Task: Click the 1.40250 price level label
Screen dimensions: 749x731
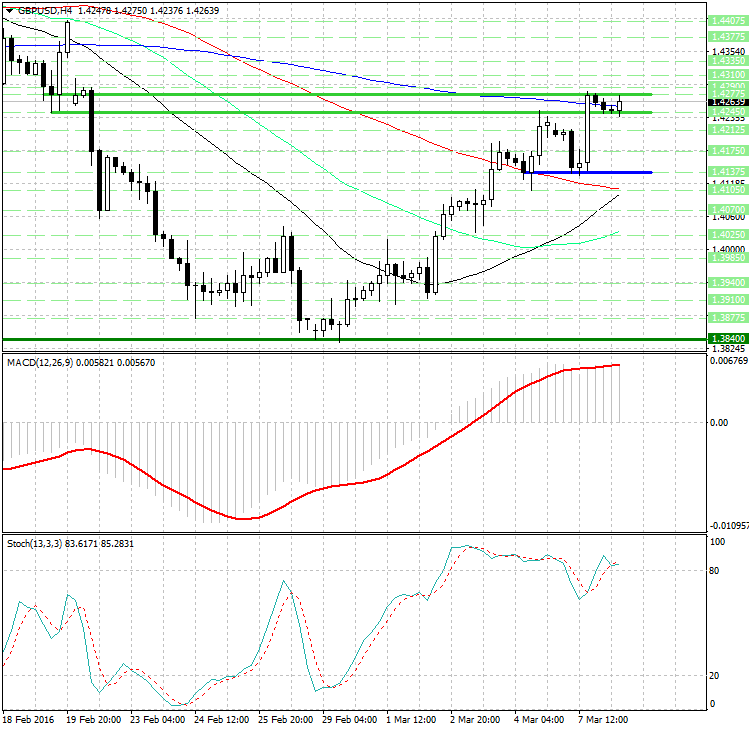Action: (x=728, y=235)
